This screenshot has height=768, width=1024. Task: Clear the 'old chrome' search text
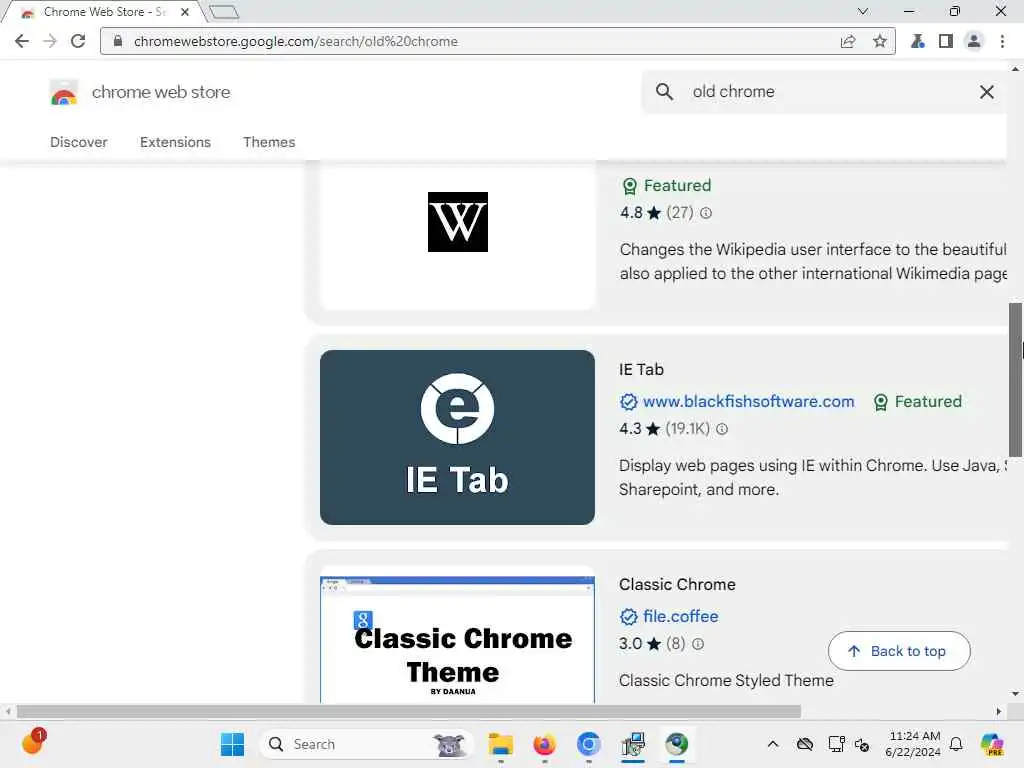(x=987, y=92)
